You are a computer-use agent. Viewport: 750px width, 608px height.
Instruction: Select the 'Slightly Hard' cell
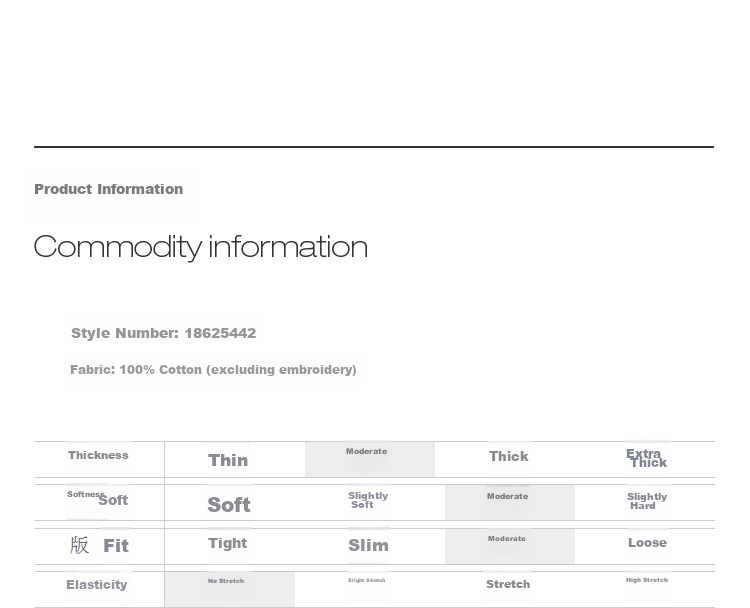647,501
